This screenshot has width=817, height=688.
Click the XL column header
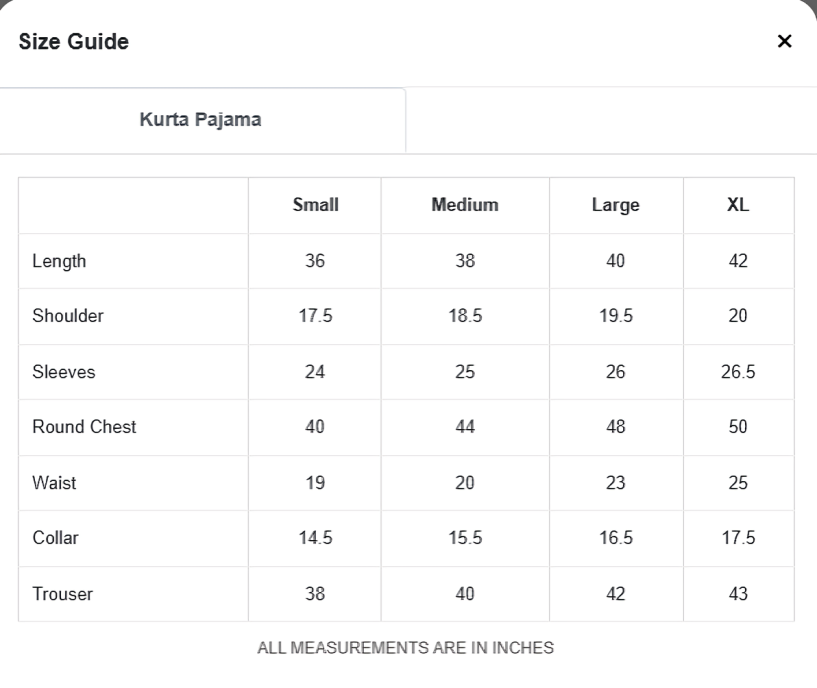(738, 205)
